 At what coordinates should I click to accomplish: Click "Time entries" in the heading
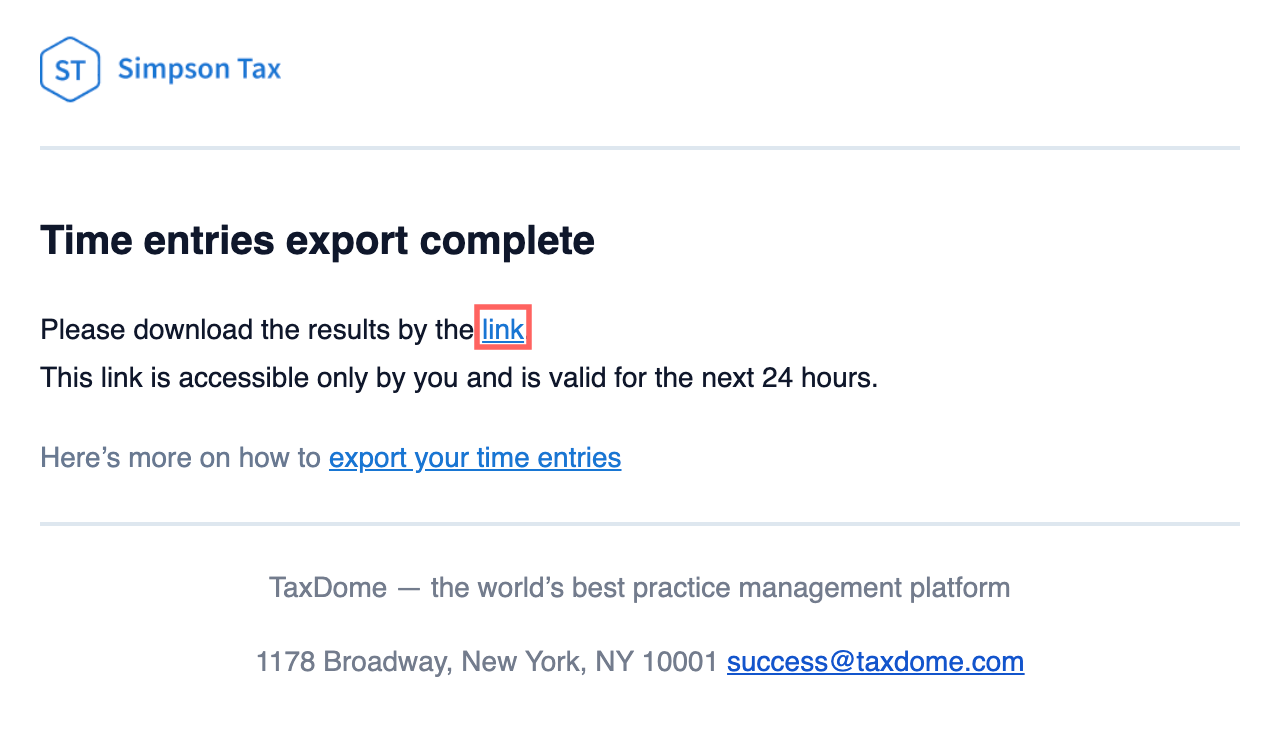tap(157, 241)
